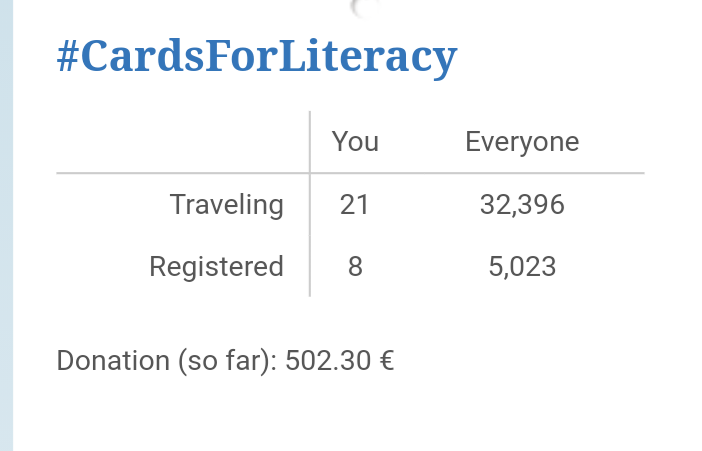Click everyone's registered count 5,023

coord(522,266)
